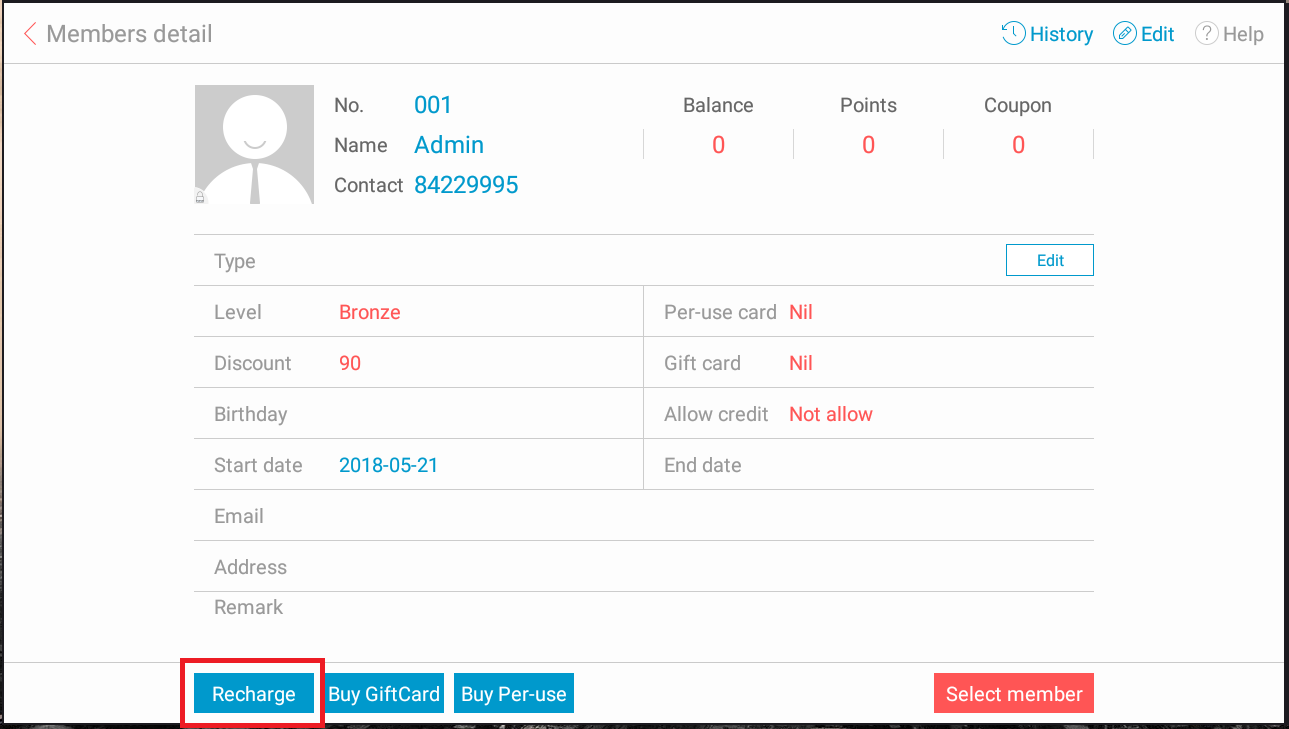Select the member name Admin

449,145
